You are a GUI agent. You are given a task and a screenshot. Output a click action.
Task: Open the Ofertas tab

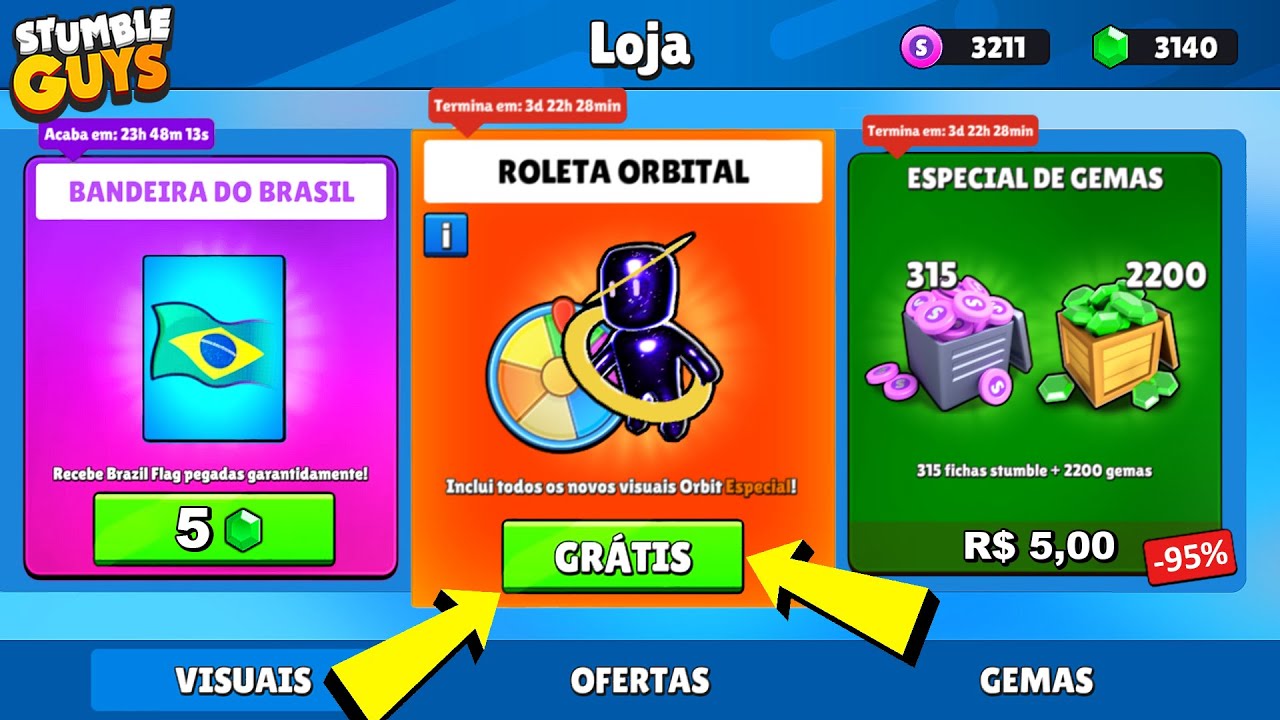pos(640,680)
